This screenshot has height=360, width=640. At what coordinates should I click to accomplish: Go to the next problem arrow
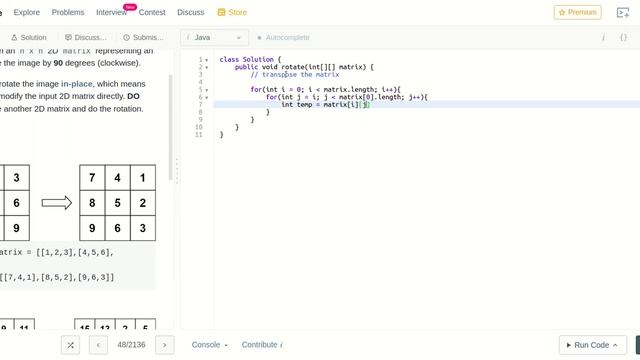tap(164, 345)
